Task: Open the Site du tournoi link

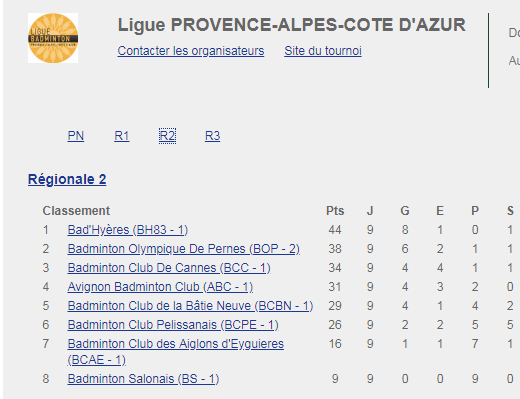Action: pyautogui.click(x=323, y=51)
